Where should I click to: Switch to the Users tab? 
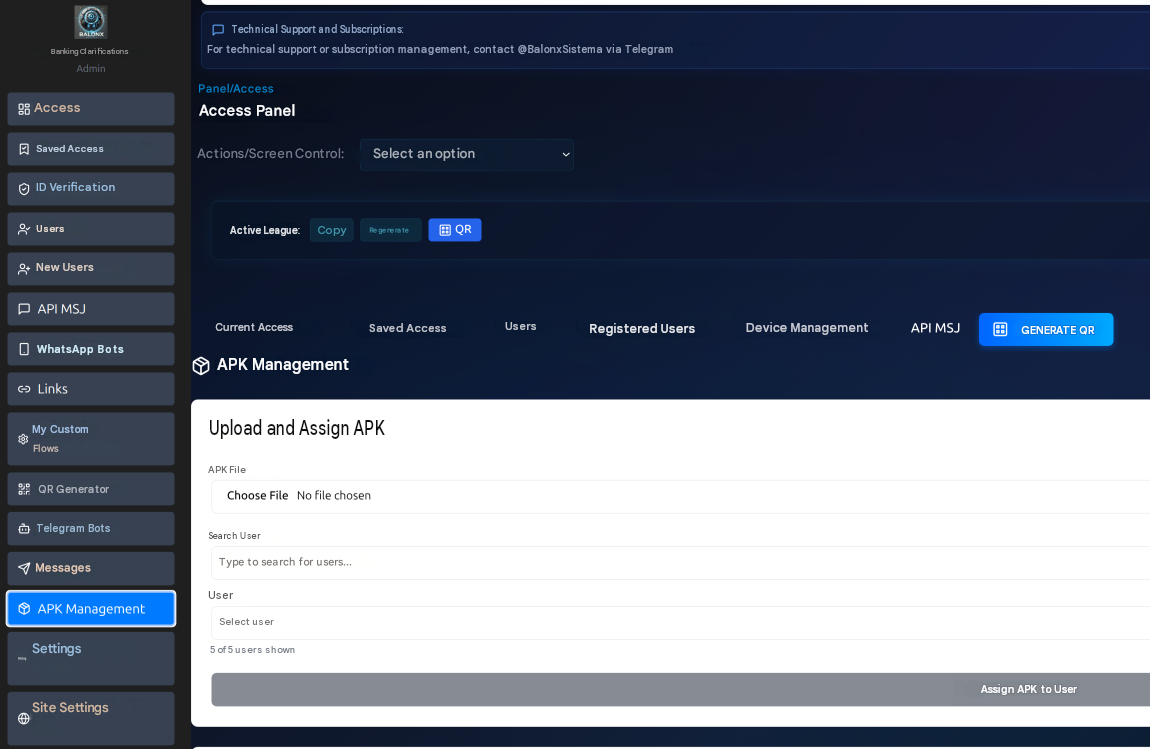coord(520,326)
